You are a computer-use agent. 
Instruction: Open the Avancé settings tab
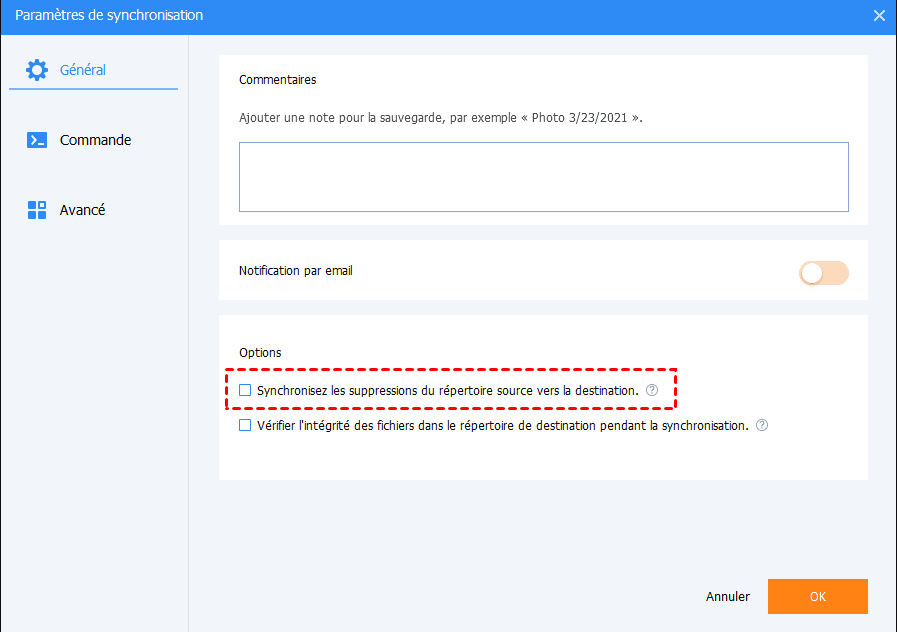tap(82, 210)
